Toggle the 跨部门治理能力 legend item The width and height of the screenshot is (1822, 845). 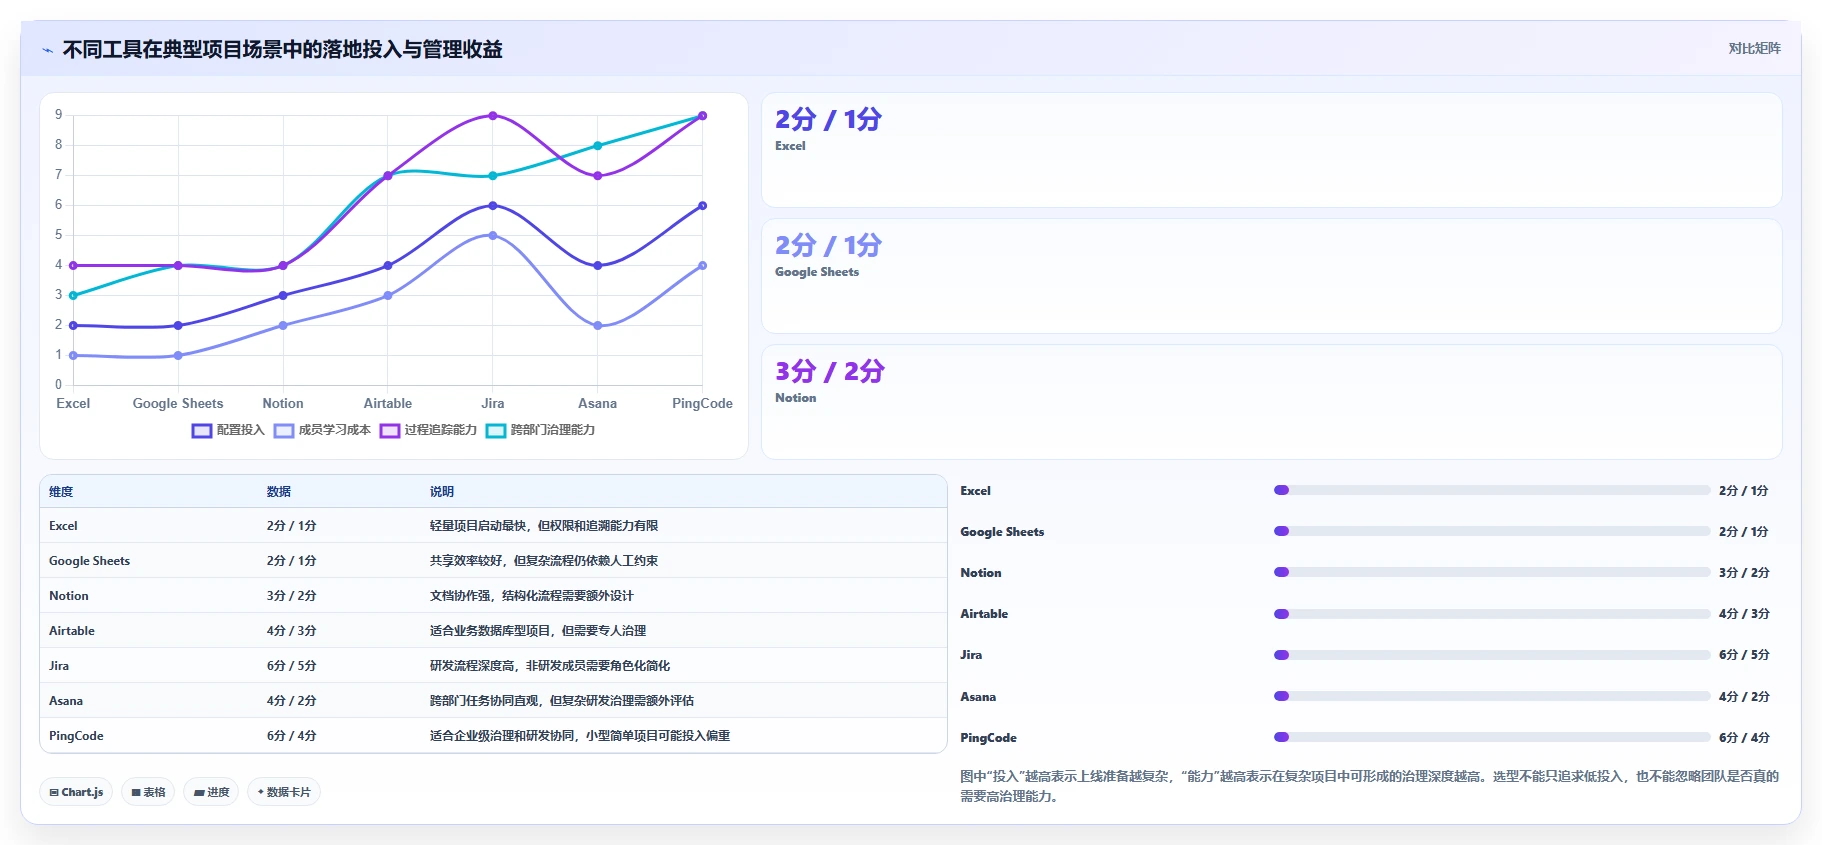click(541, 430)
